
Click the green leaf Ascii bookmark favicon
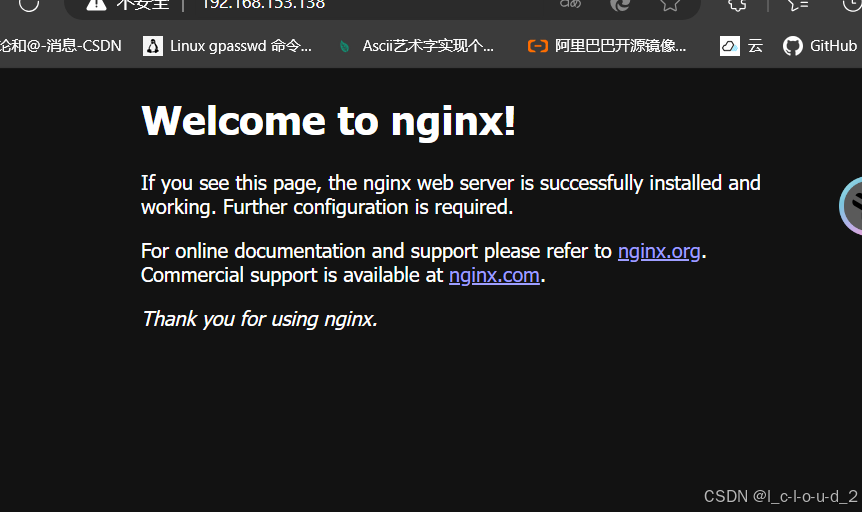[x=345, y=47]
